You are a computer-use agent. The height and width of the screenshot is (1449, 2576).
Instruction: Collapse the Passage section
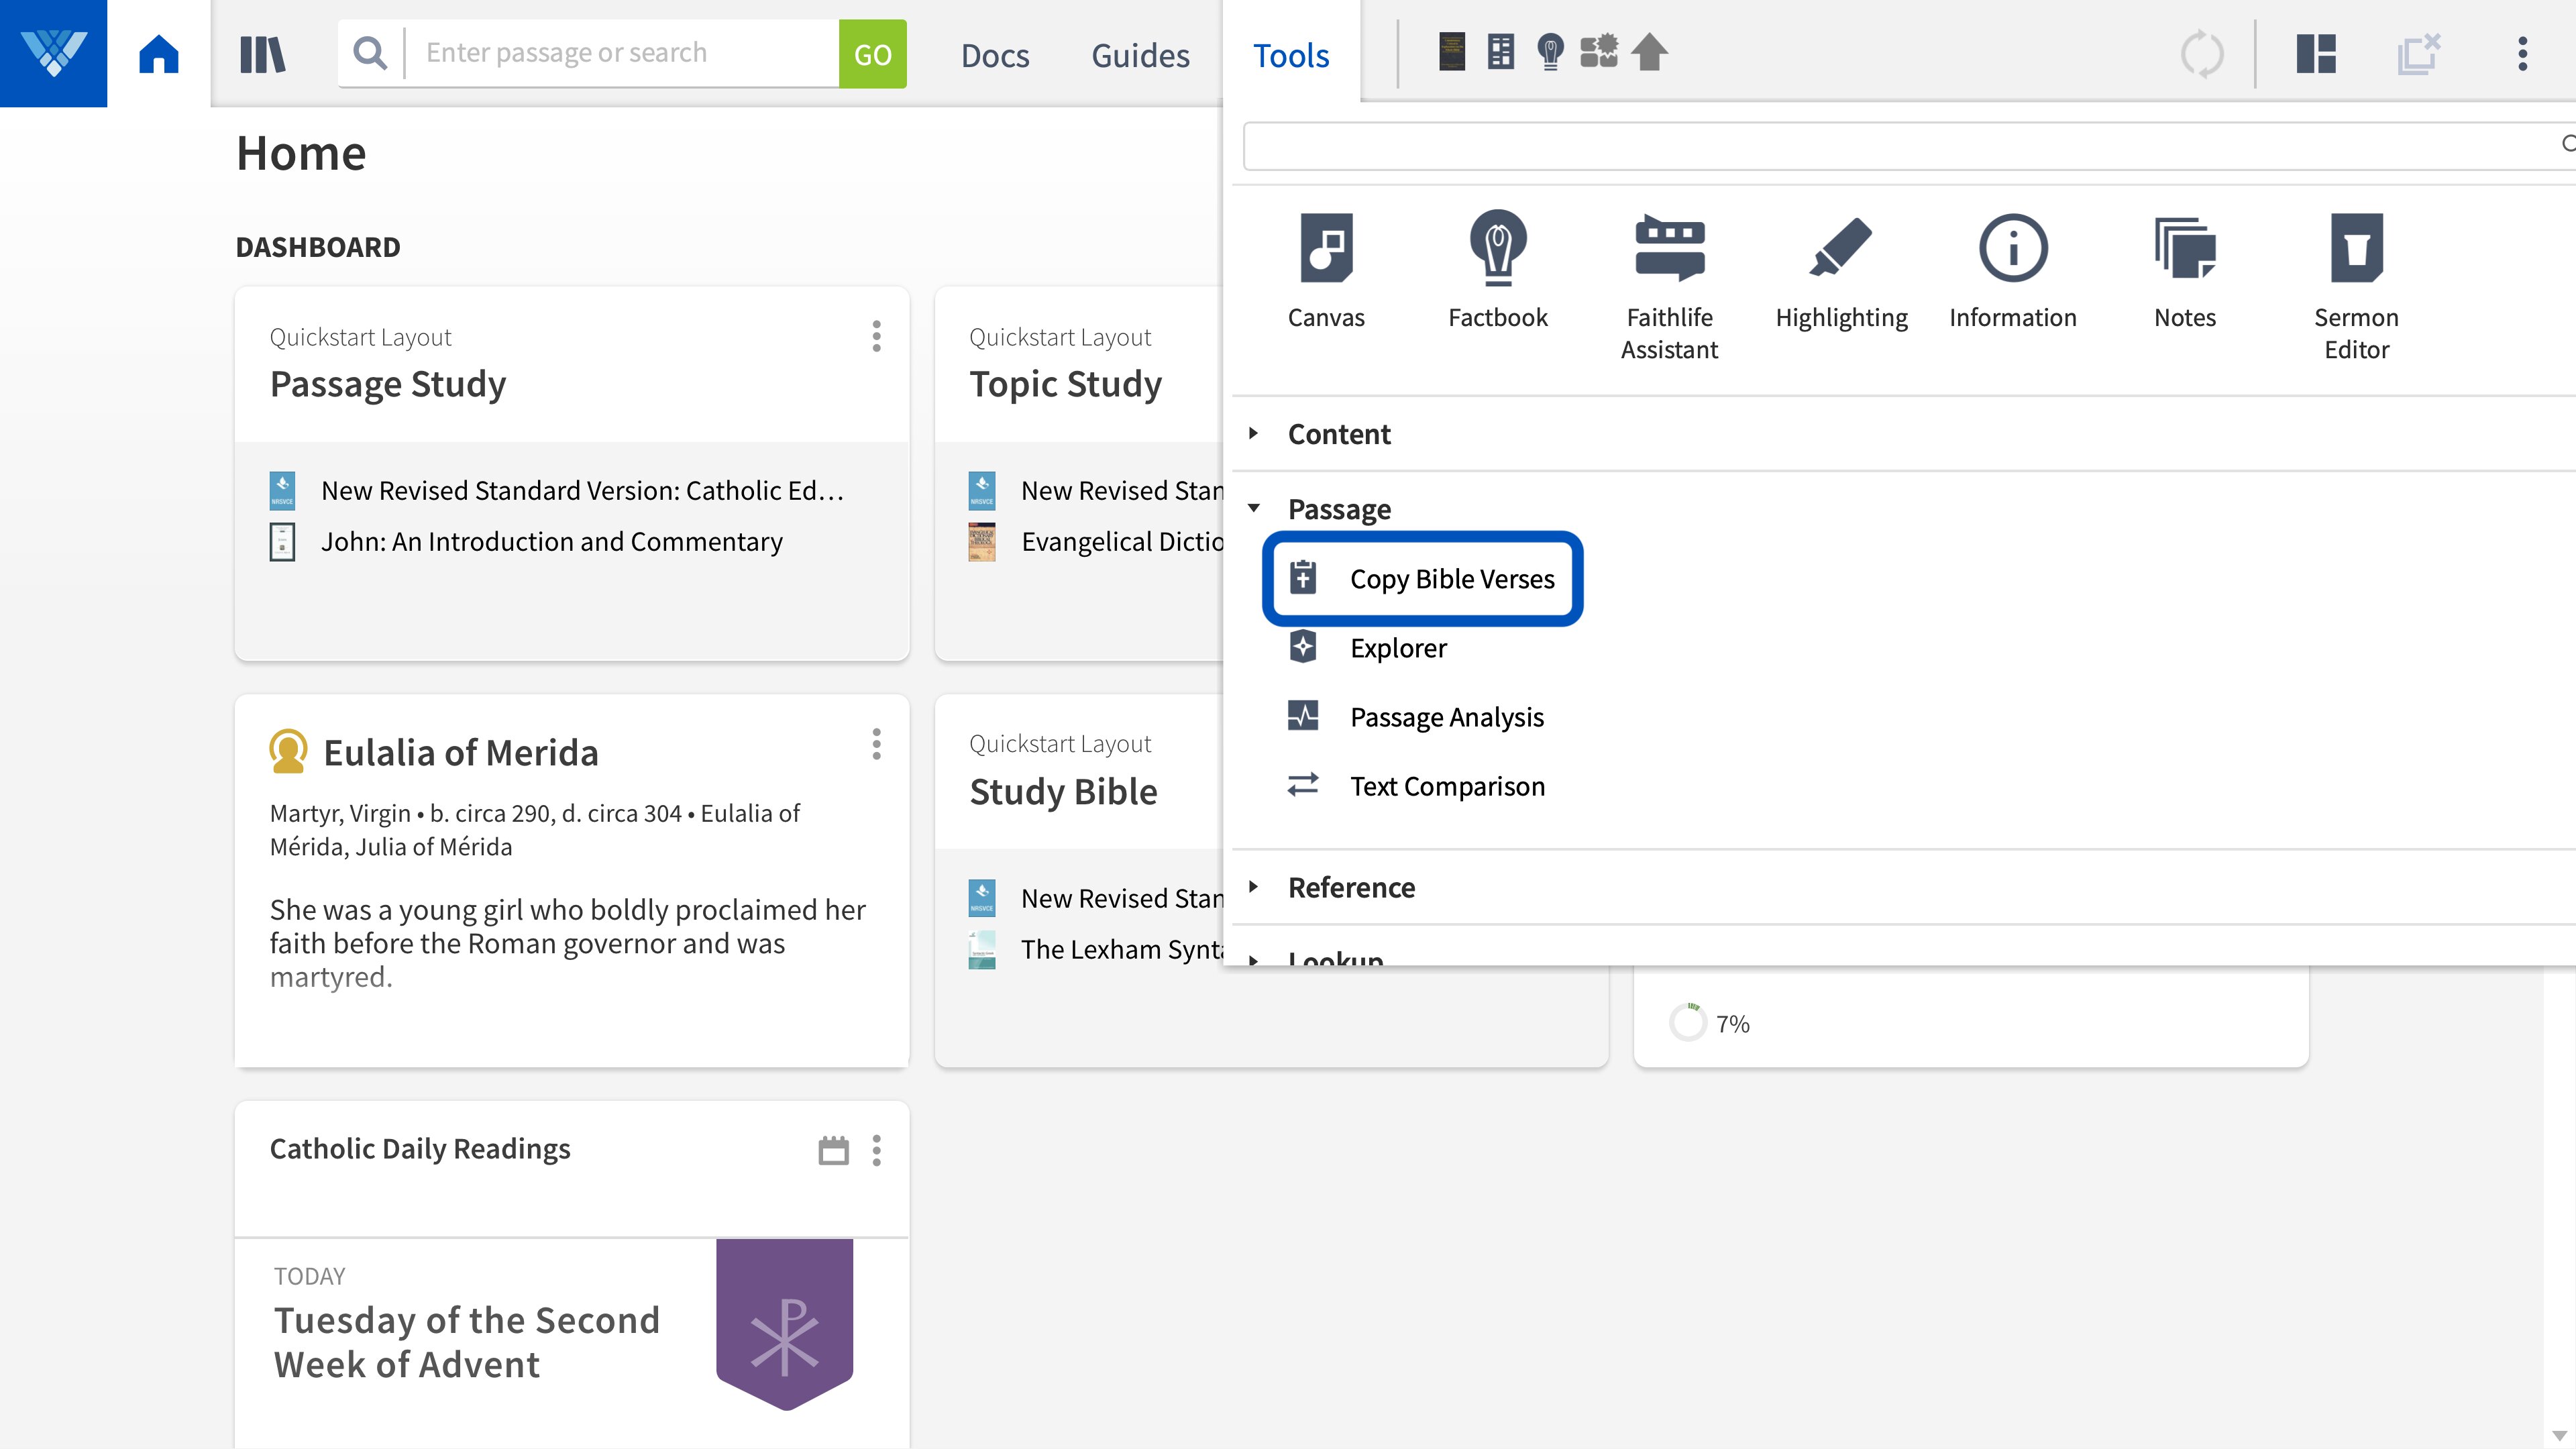click(1338, 509)
